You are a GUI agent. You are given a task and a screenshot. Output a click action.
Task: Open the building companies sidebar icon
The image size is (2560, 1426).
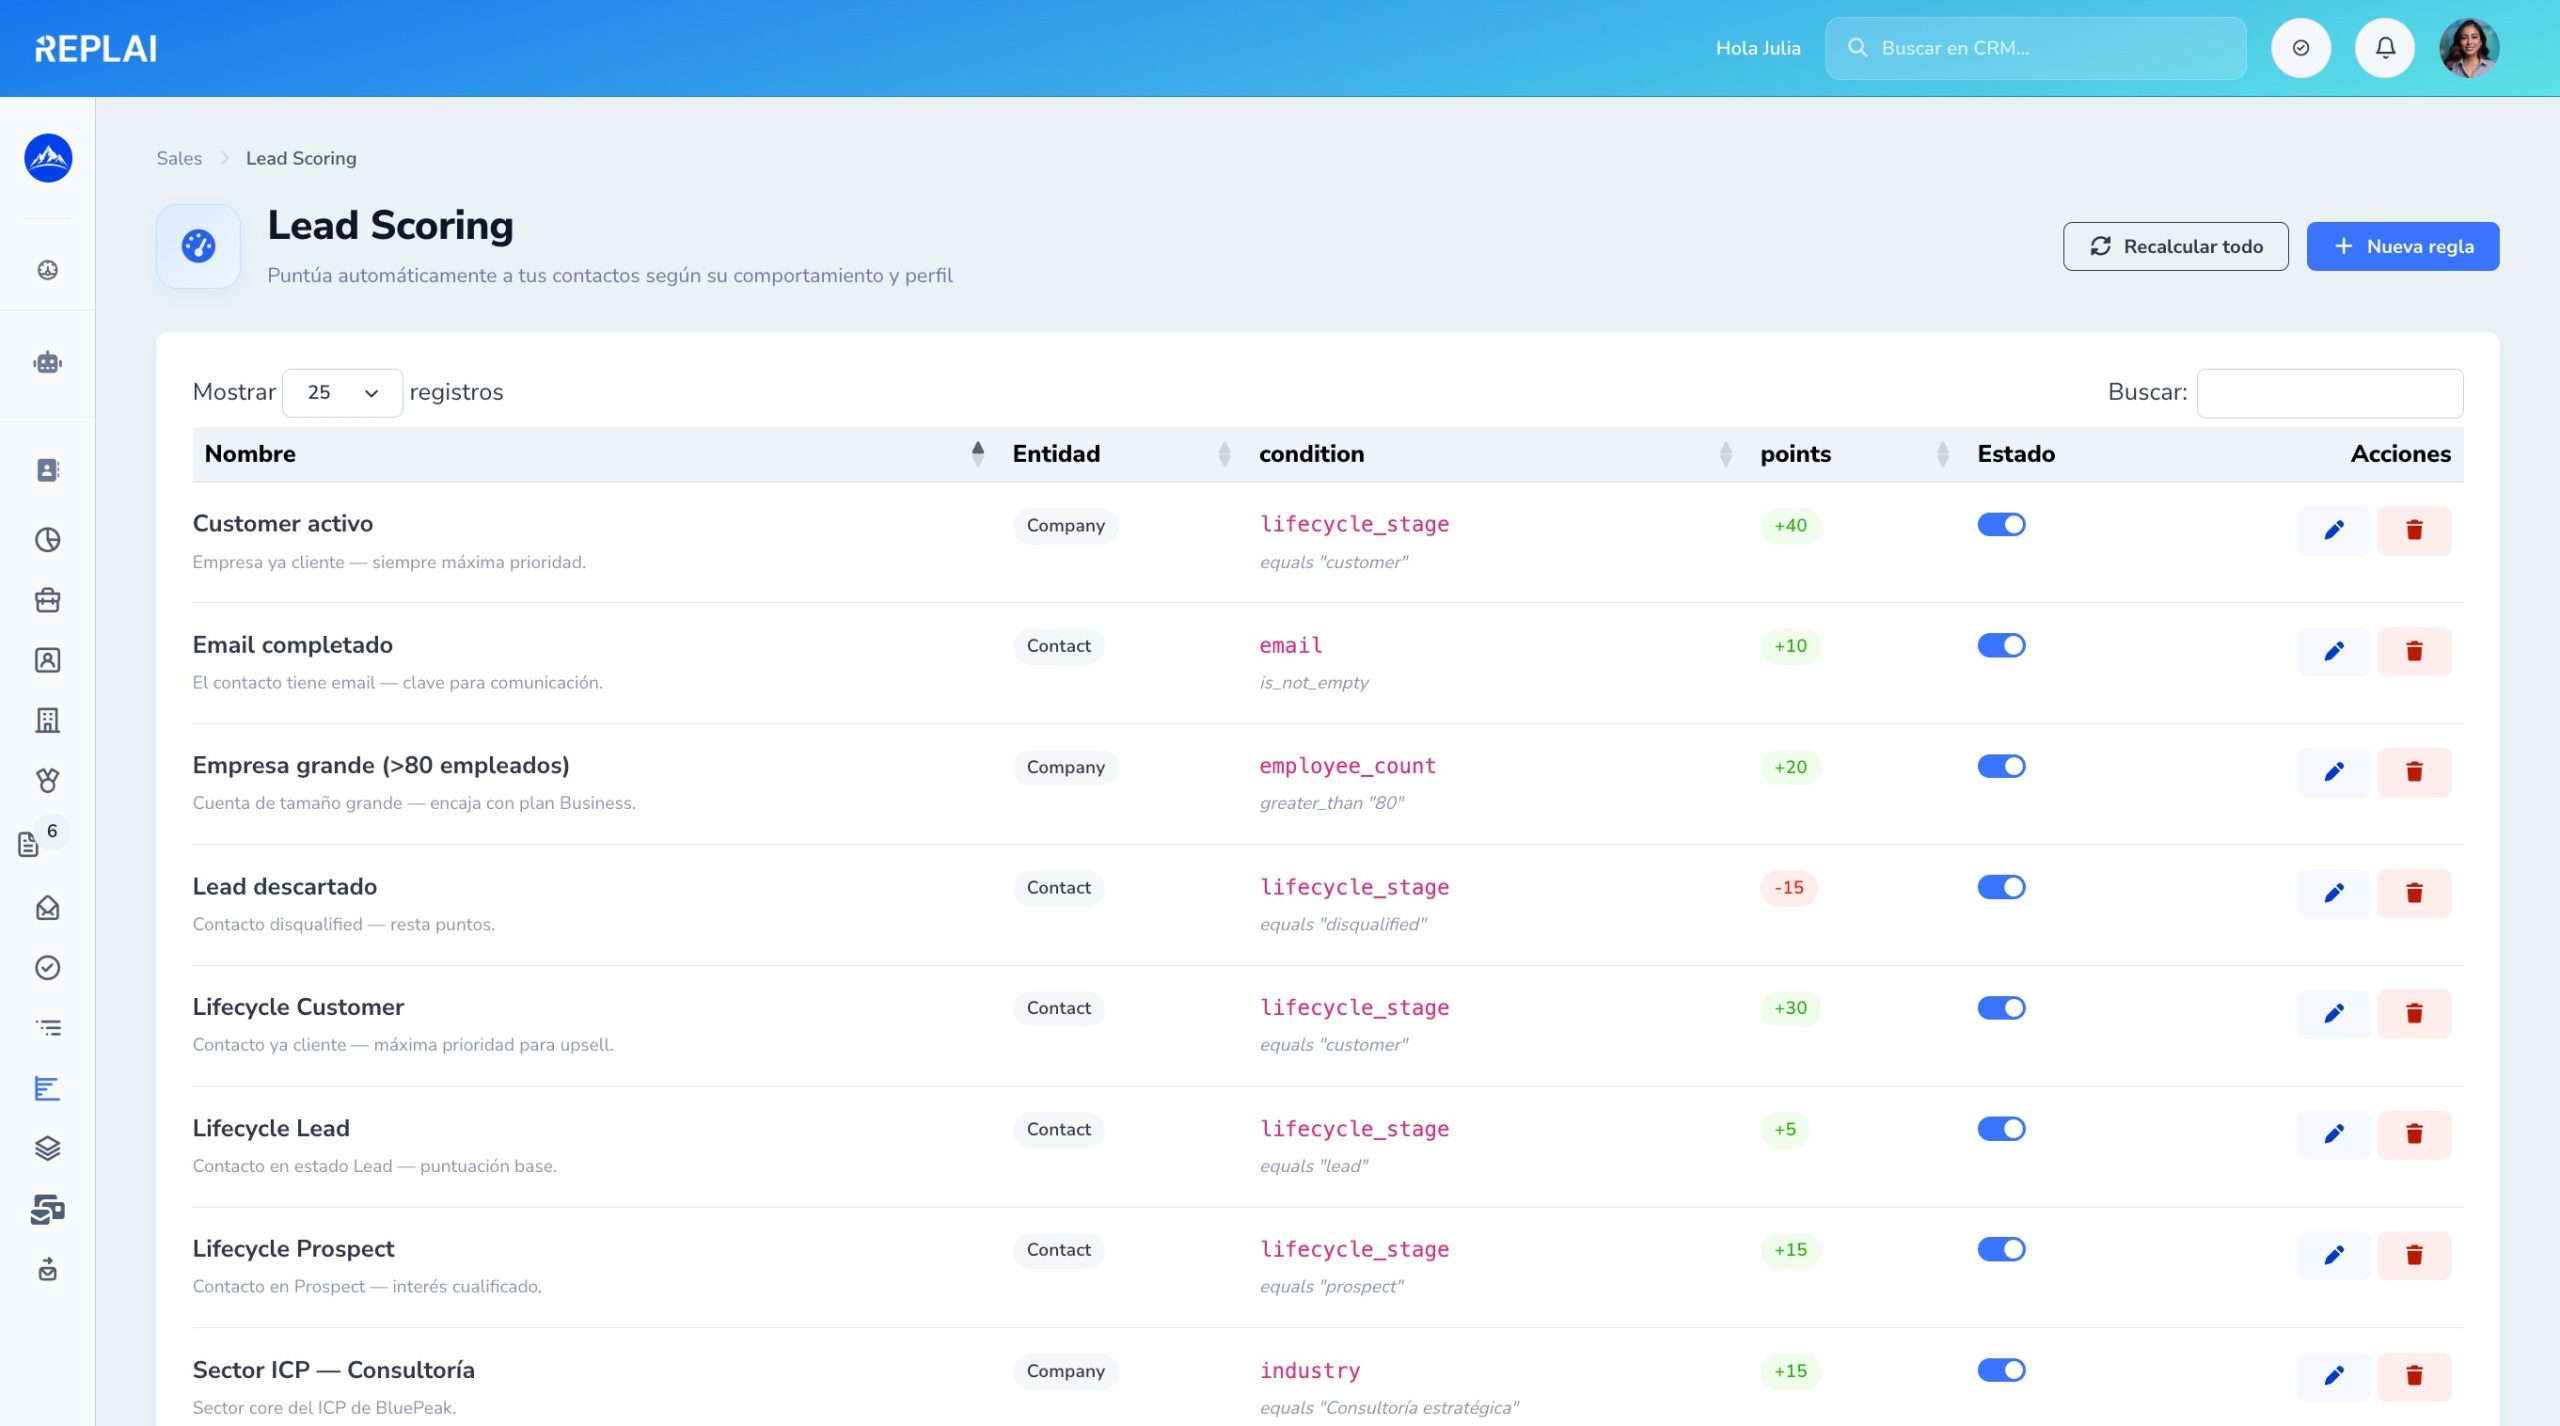pos(48,720)
